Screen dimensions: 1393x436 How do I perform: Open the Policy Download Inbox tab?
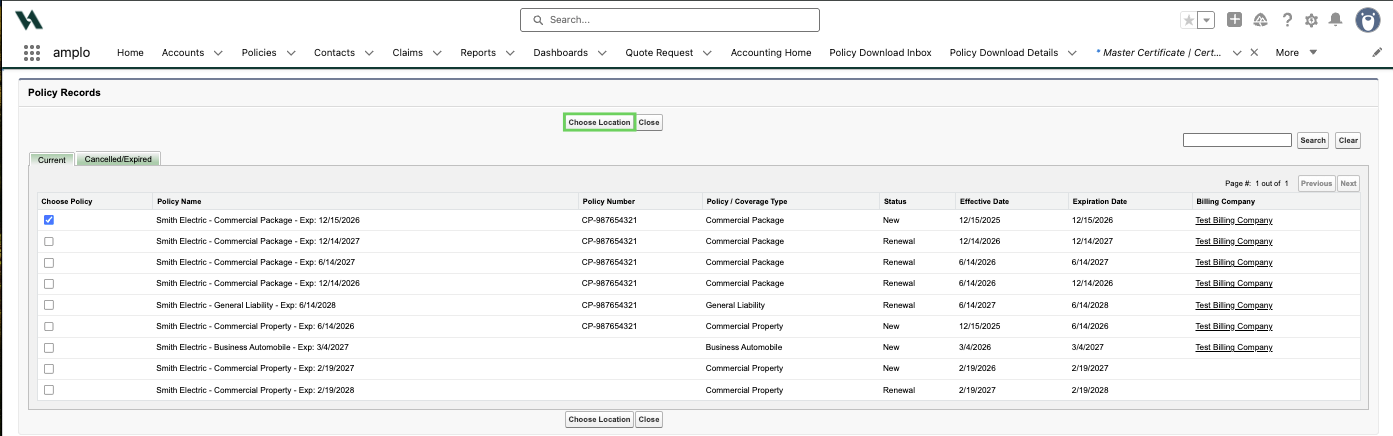point(880,53)
